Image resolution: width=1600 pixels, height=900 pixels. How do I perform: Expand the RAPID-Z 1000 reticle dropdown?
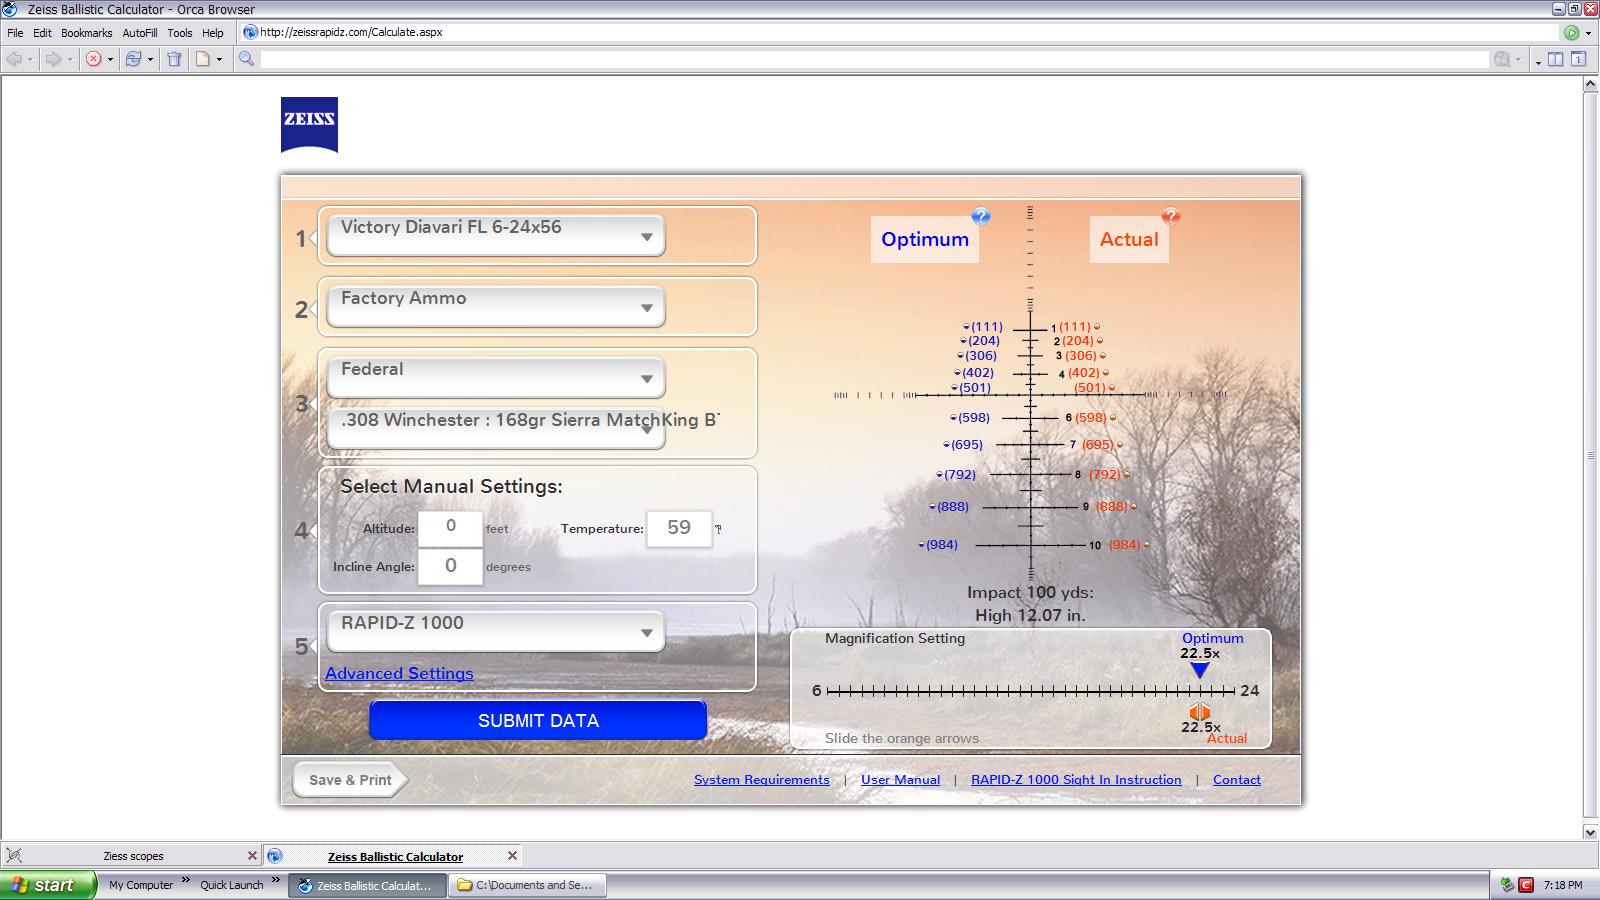(496, 631)
